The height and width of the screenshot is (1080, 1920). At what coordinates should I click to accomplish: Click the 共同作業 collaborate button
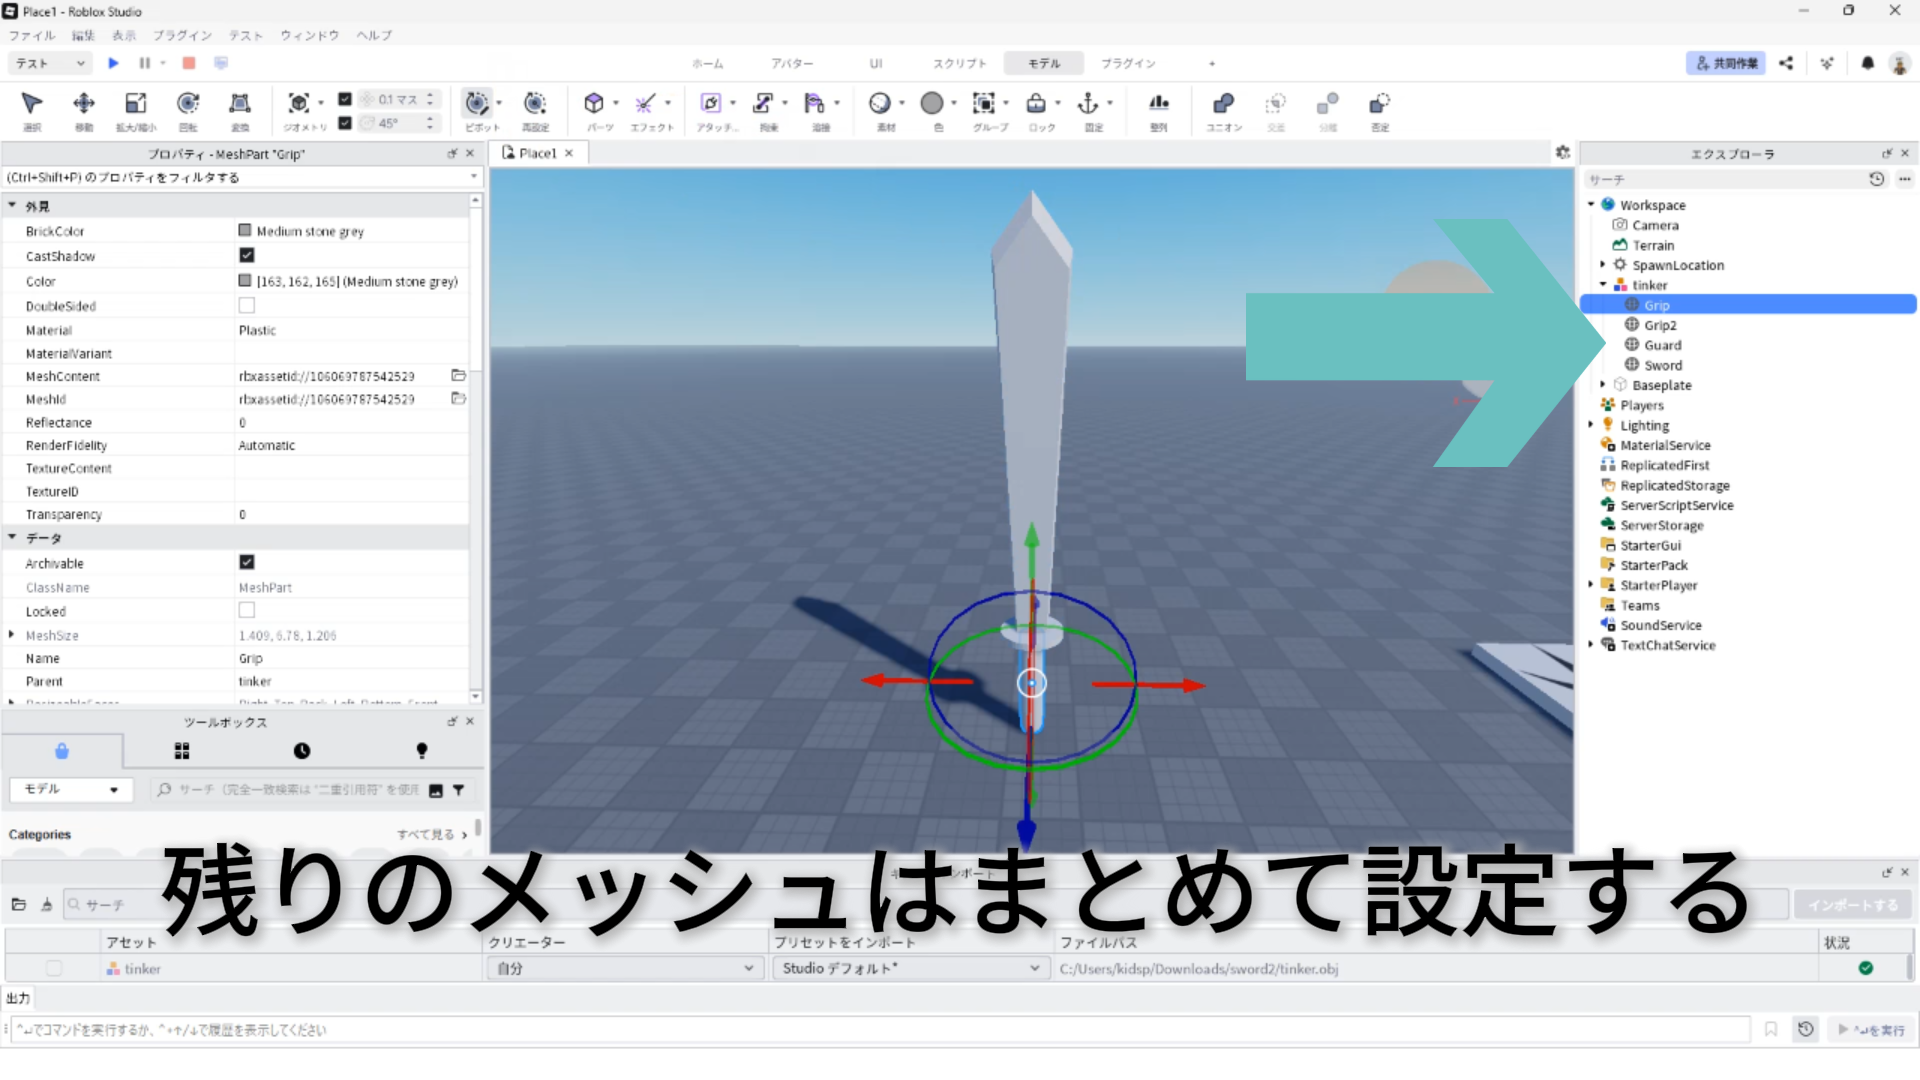[x=1726, y=63]
